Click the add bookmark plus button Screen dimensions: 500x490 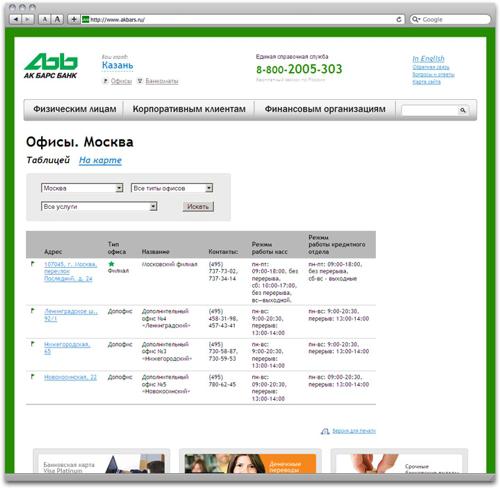(74, 19)
